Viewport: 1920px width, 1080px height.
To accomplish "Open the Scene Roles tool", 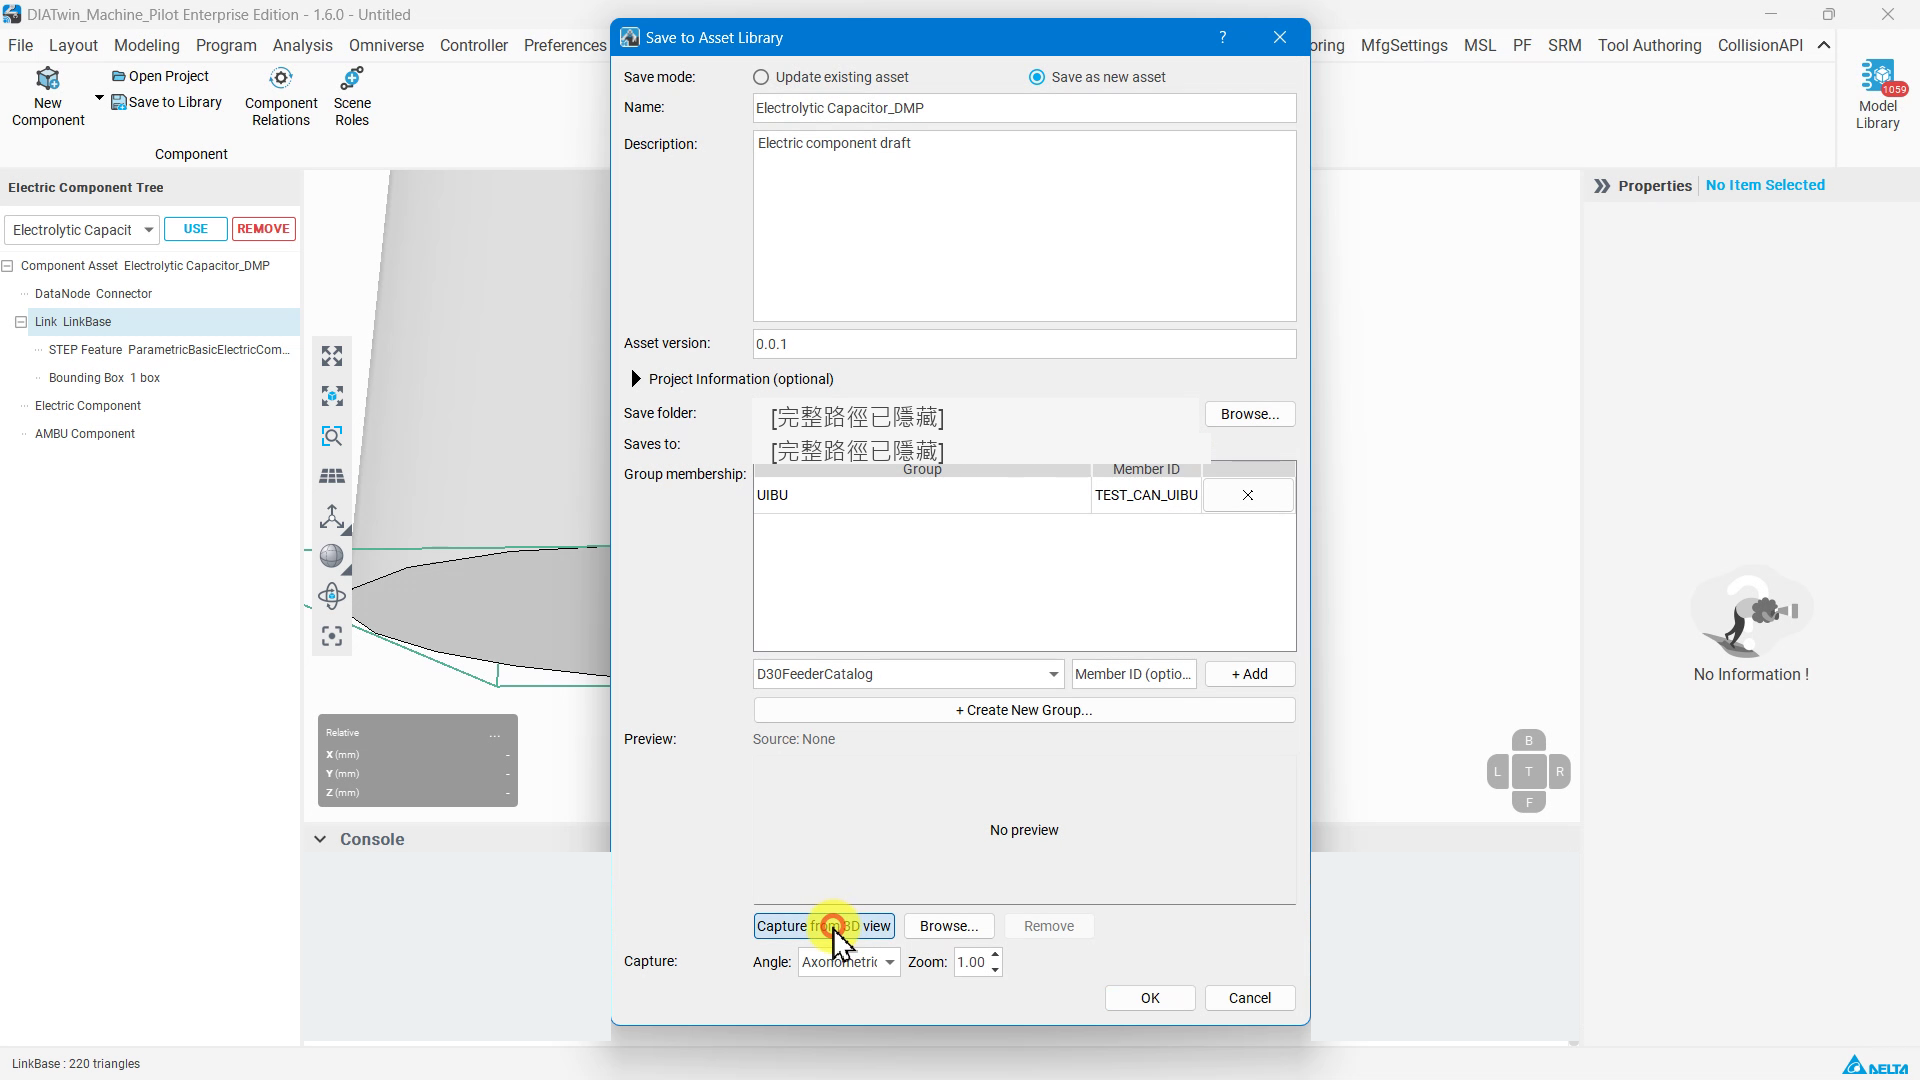I will pos(352,97).
